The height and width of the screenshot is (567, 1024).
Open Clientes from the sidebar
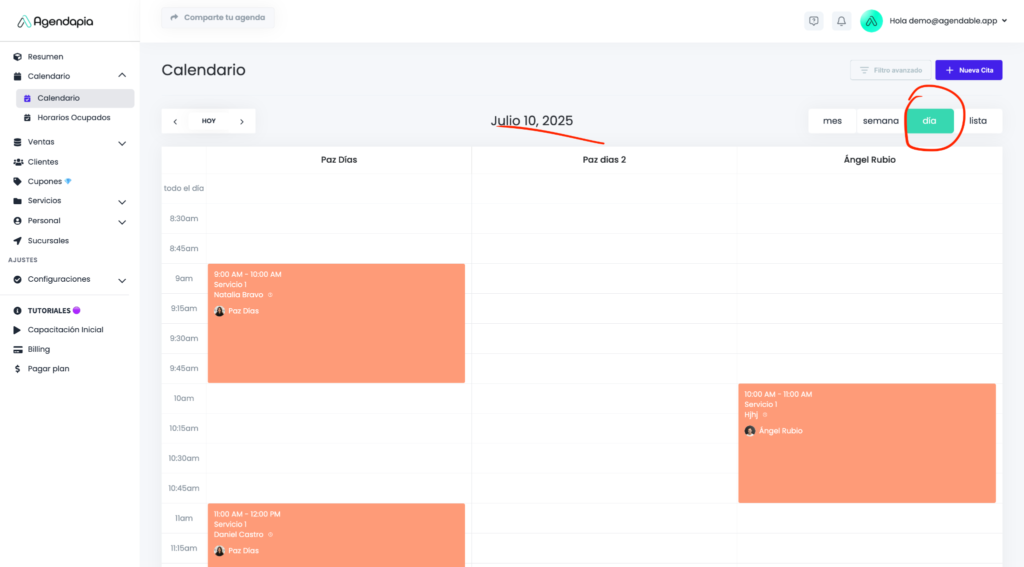(42, 161)
